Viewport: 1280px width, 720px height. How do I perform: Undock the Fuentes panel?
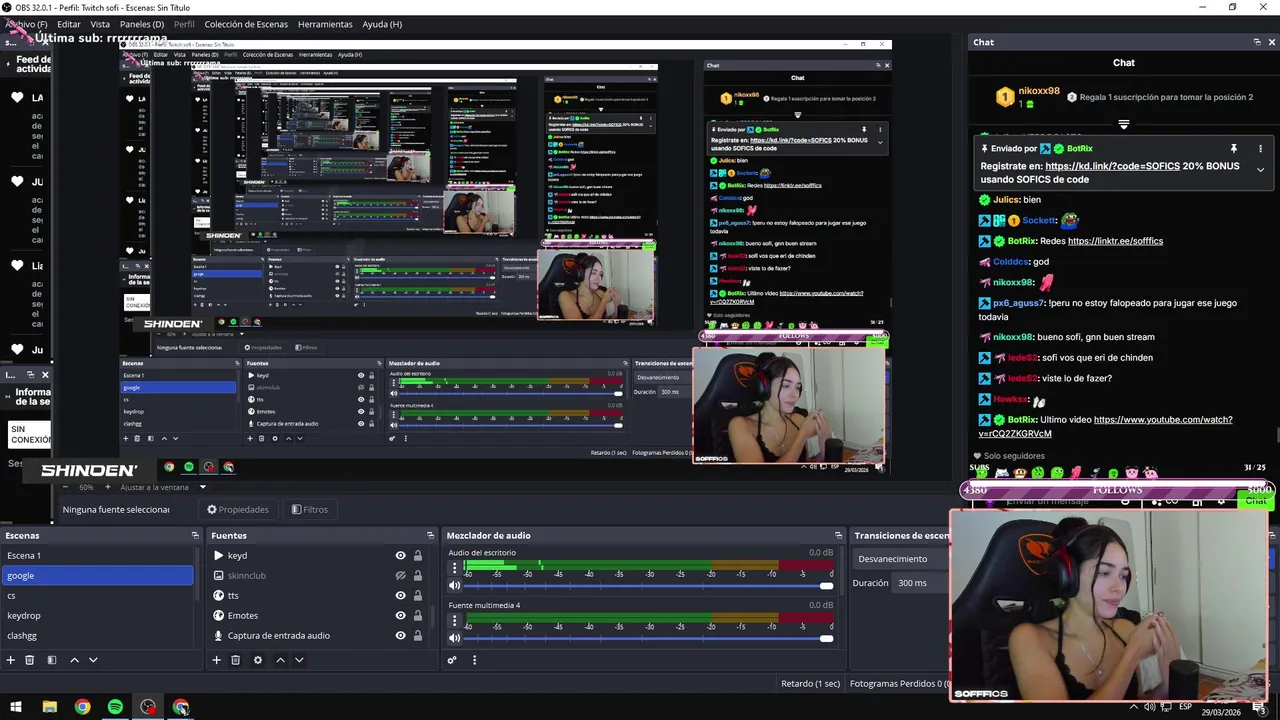point(430,536)
